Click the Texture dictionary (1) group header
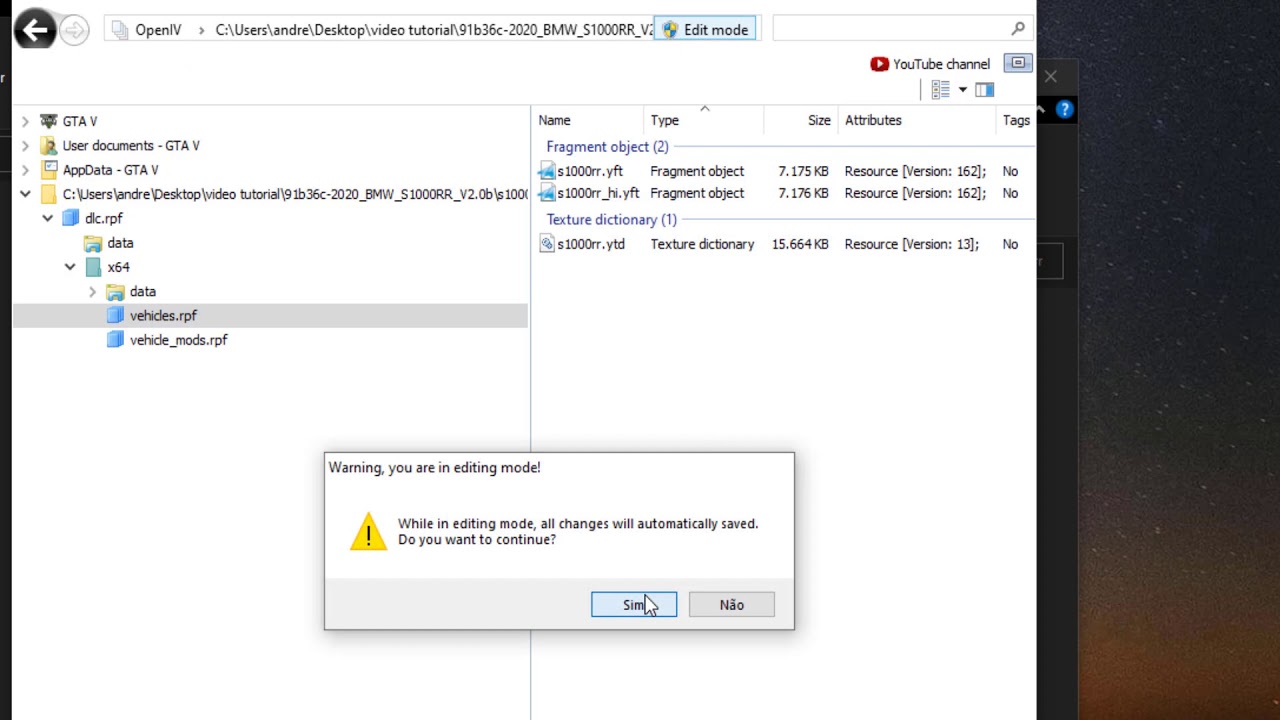 click(x=611, y=220)
